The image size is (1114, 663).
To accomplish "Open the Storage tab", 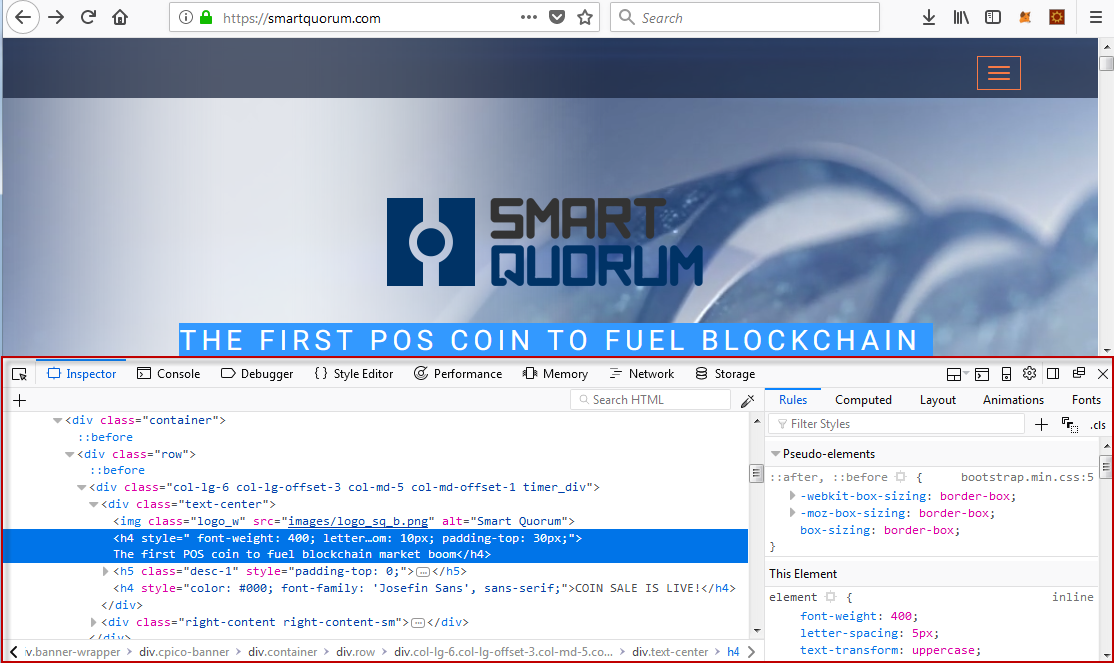I will [725, 374].
